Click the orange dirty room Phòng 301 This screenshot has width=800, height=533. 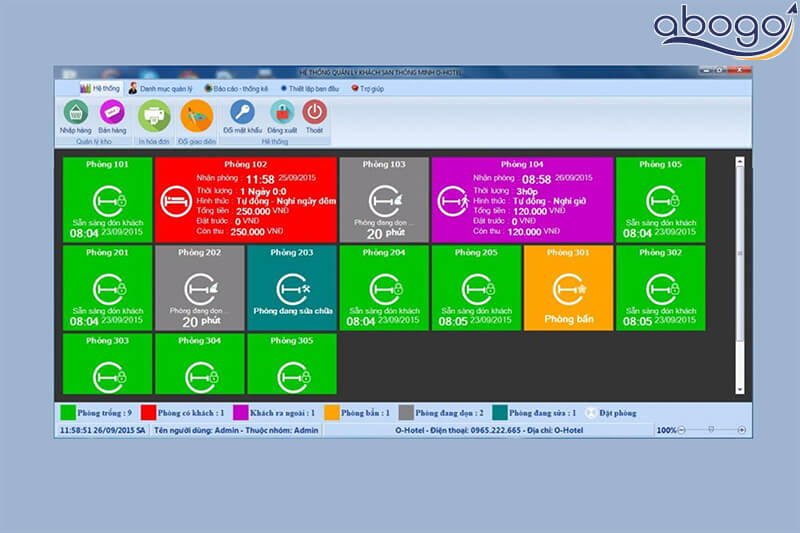pyautogui.click(x=568, y=288)
